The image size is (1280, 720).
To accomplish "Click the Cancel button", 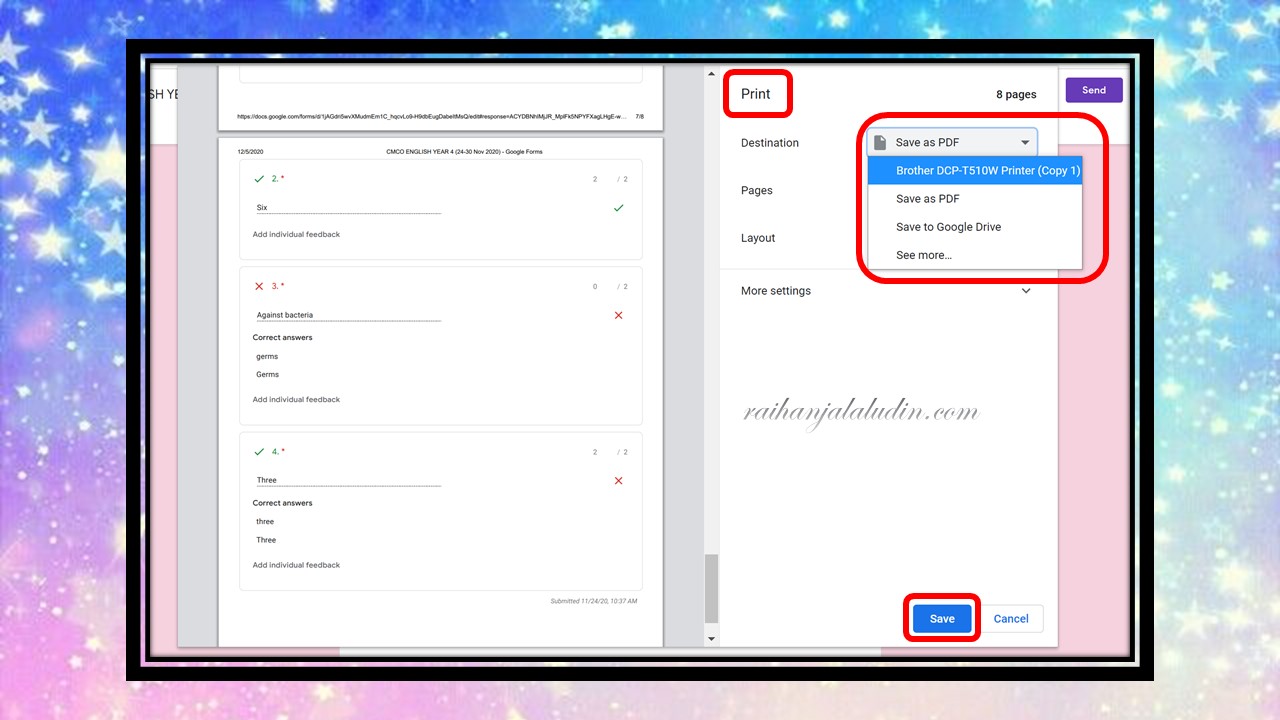I will point(1011,618).
